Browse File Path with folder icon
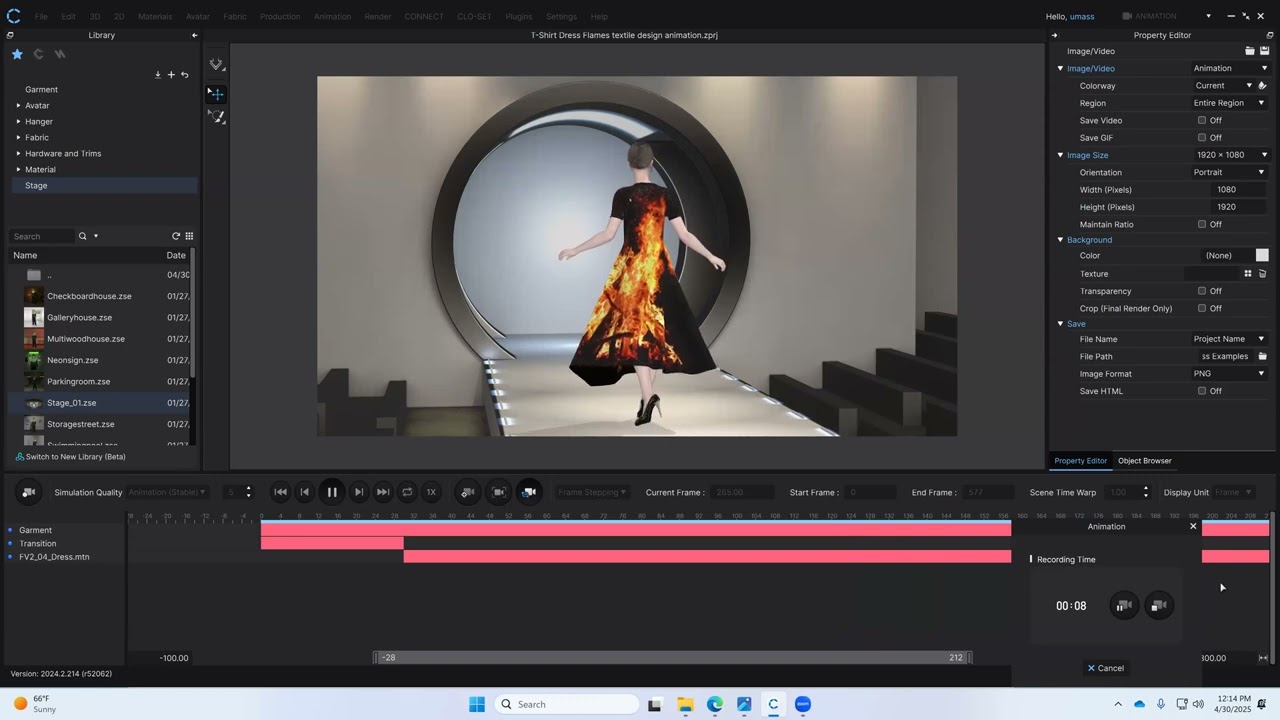1280x720 pixels. [x=1262, y=357]
